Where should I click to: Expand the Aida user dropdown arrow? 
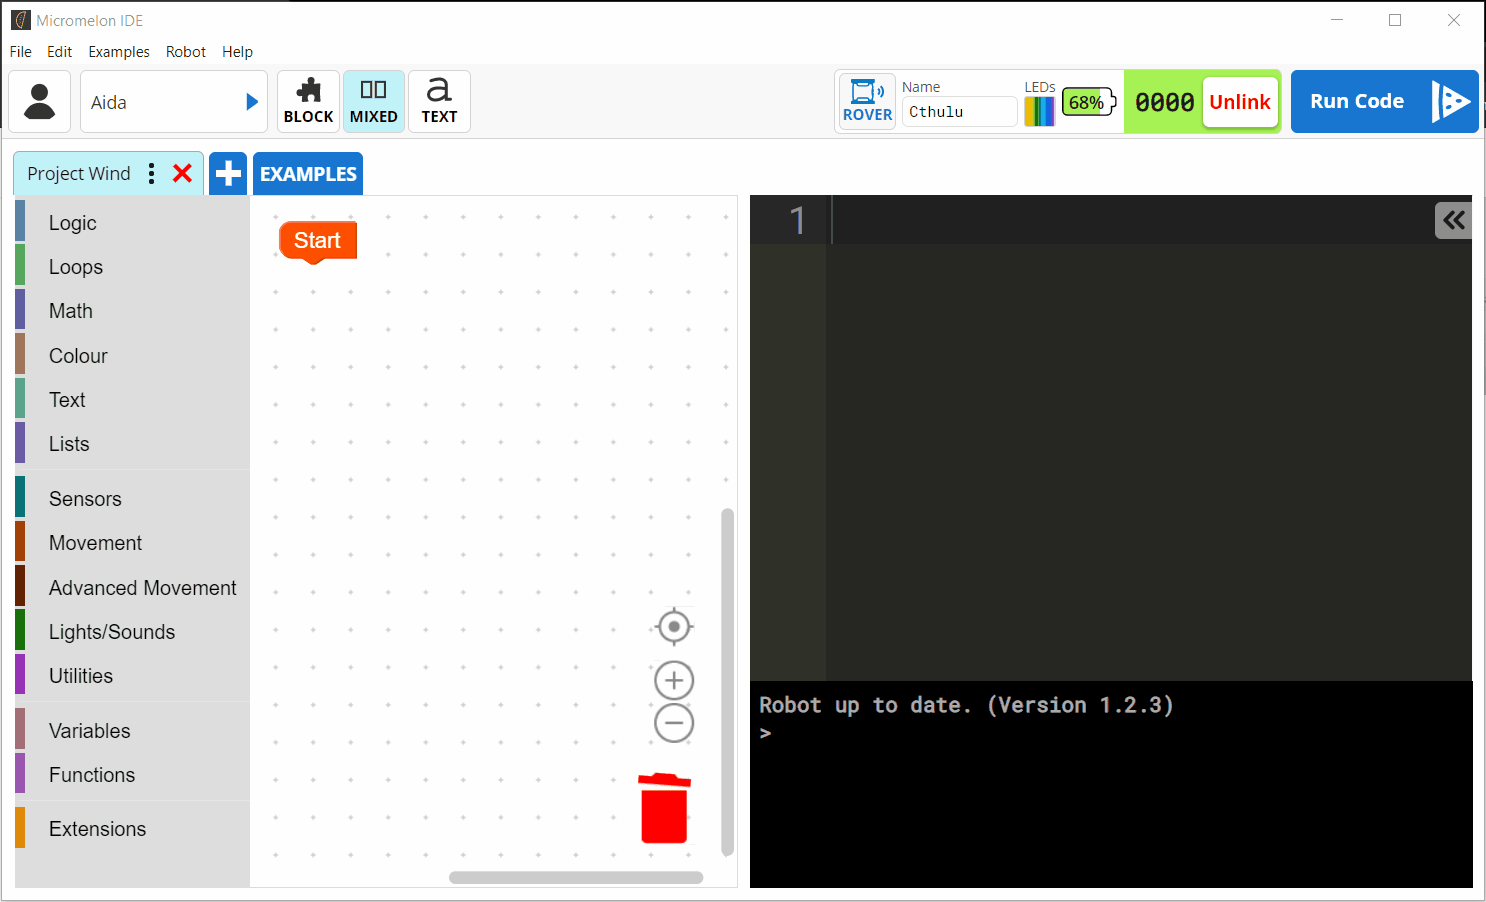pos(252,102)
